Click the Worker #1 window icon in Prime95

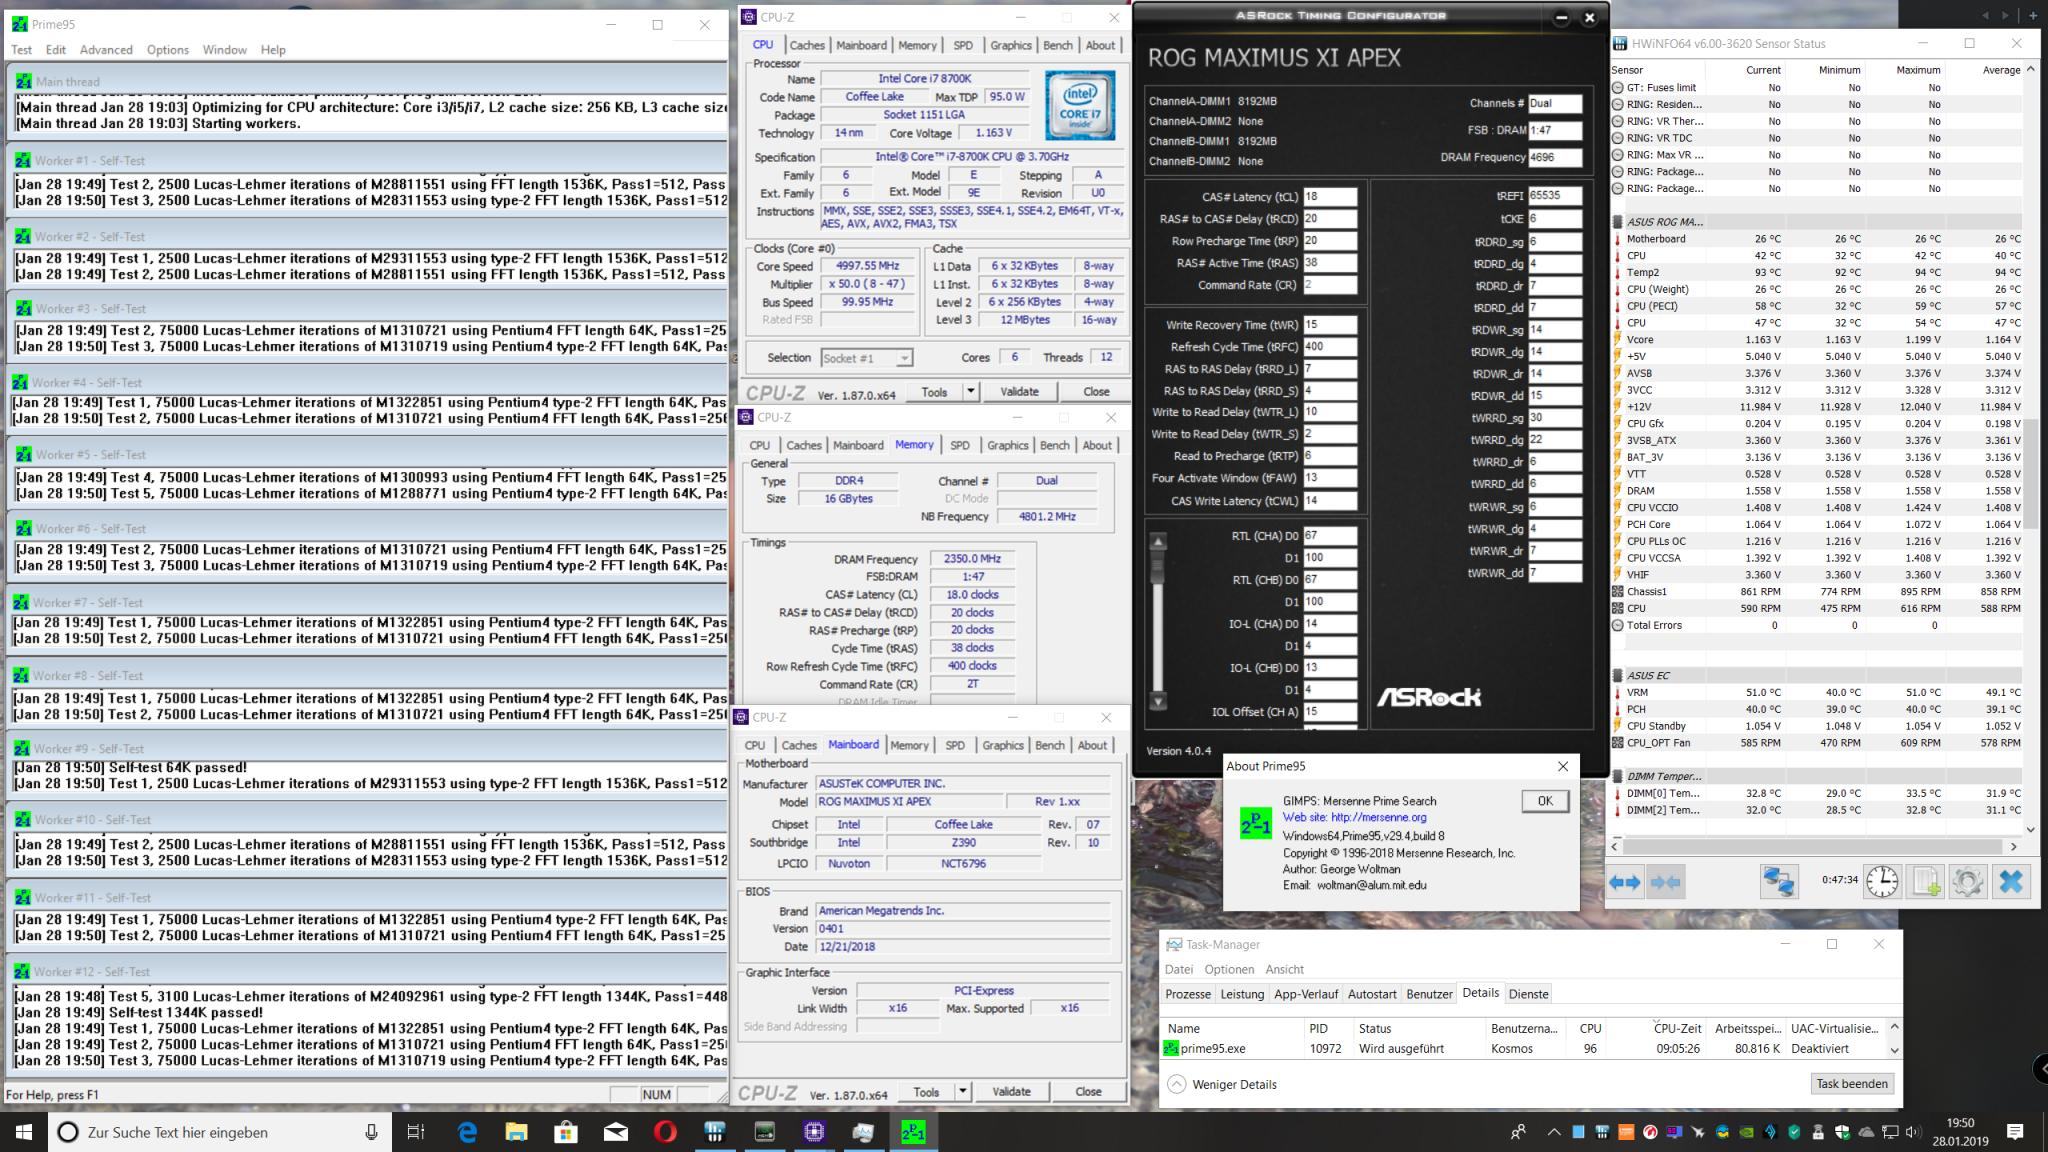tap(21, 160)
